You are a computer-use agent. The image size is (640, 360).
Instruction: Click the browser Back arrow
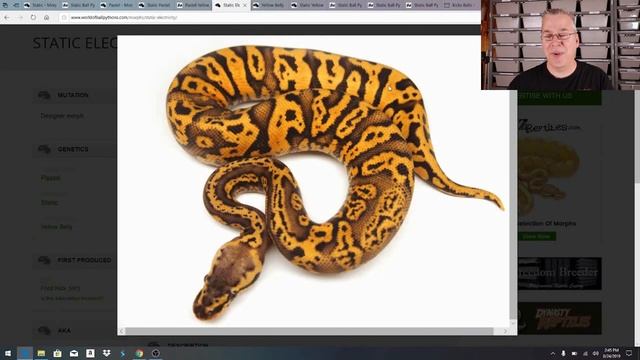tap(7, 18)
